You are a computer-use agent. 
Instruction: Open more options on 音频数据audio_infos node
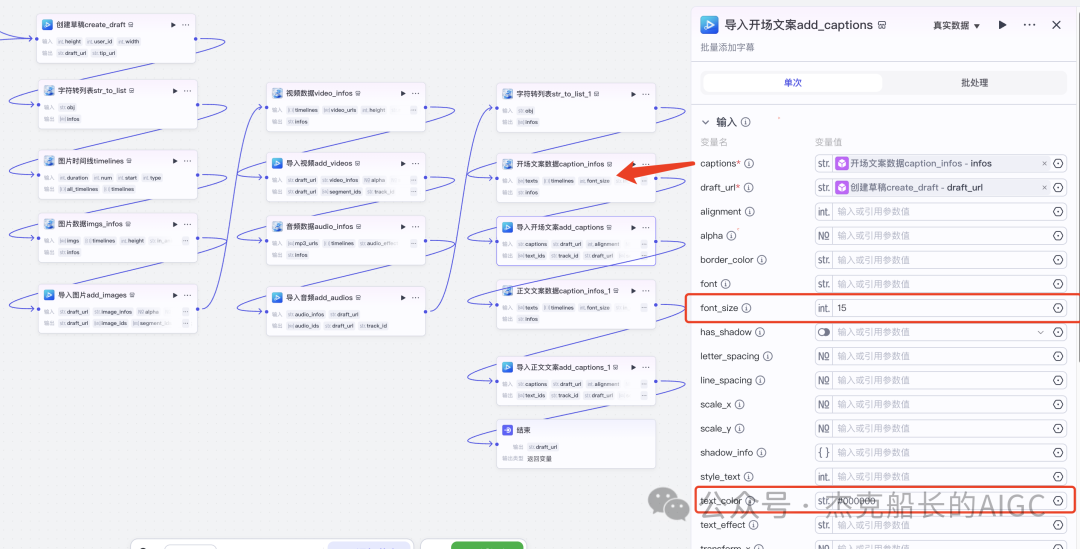click(x=415, y=227)
